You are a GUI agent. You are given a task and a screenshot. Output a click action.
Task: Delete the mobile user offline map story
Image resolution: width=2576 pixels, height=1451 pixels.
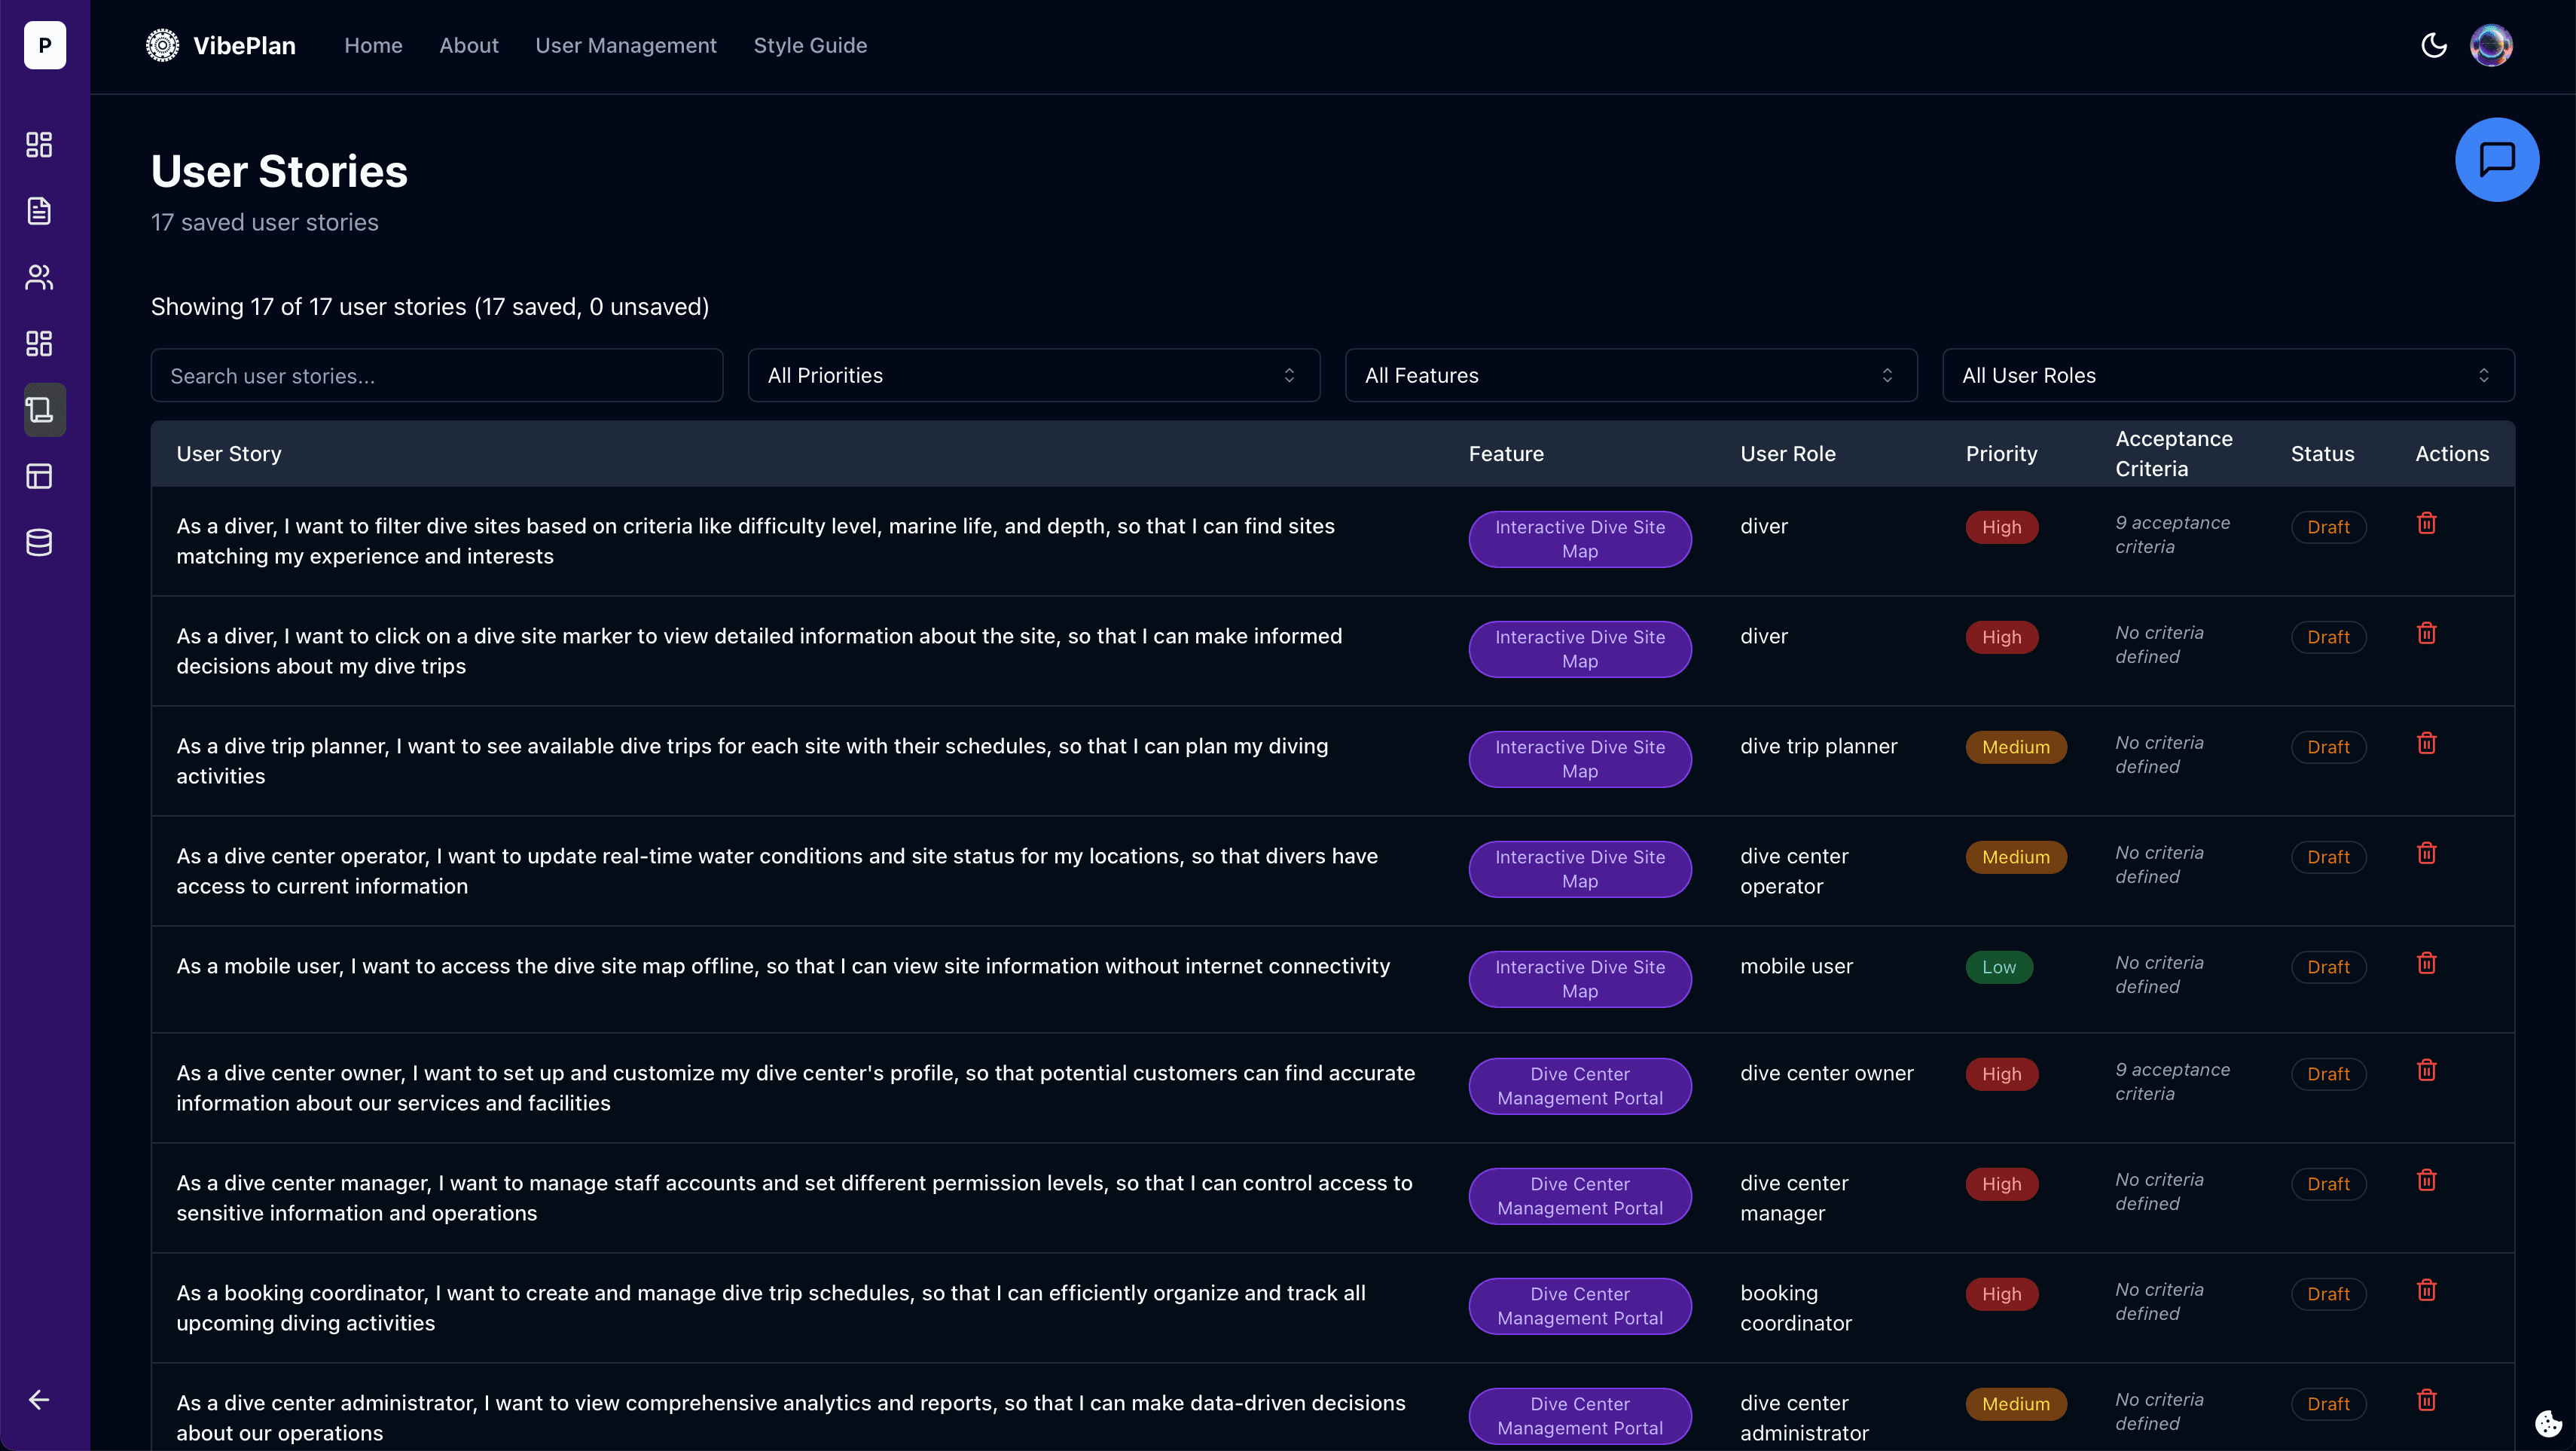[2427, 962]
